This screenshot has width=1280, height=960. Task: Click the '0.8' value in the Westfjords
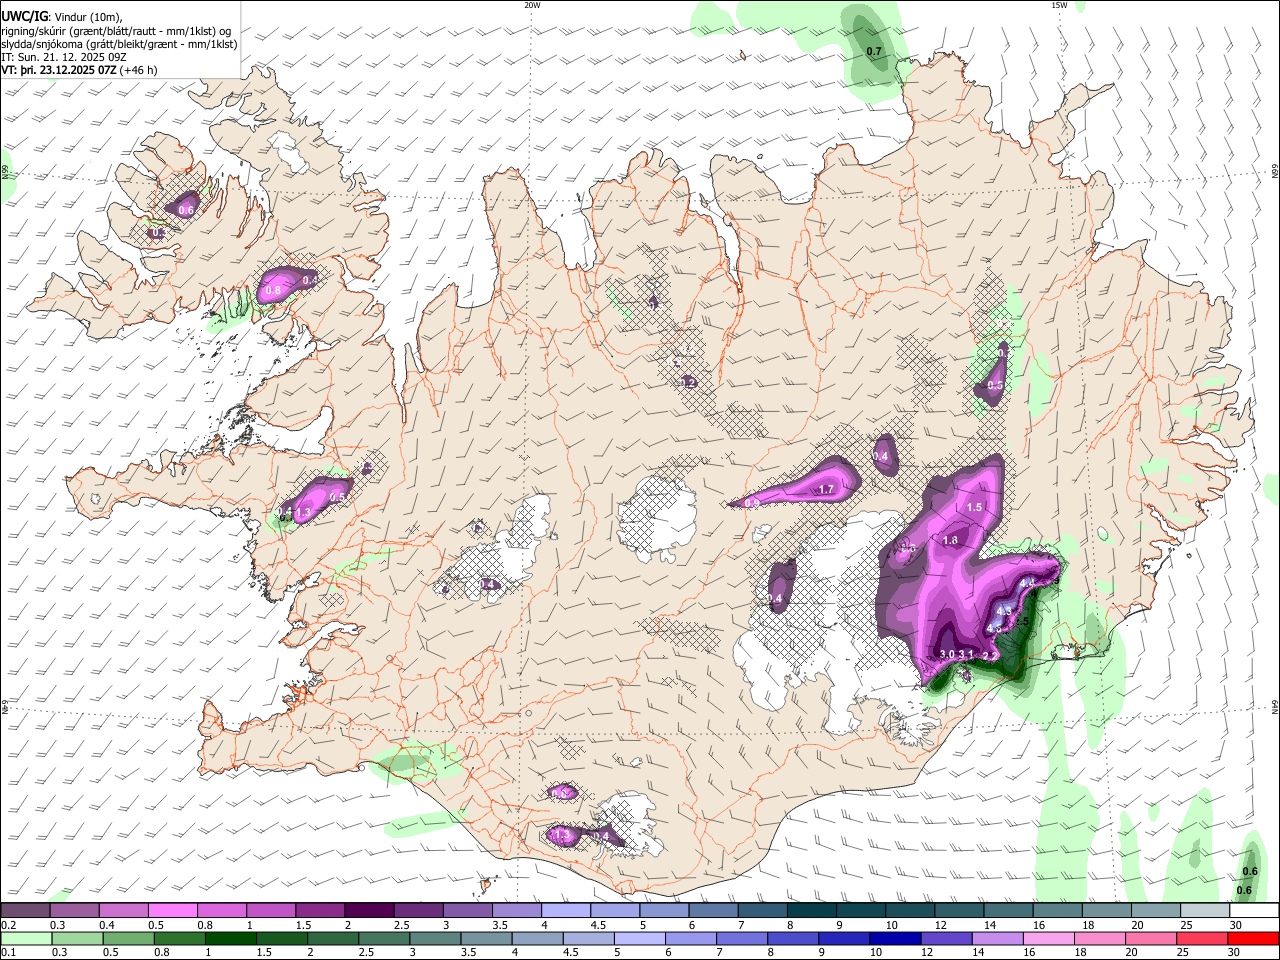pyautogui.click(x=273, y=290)
